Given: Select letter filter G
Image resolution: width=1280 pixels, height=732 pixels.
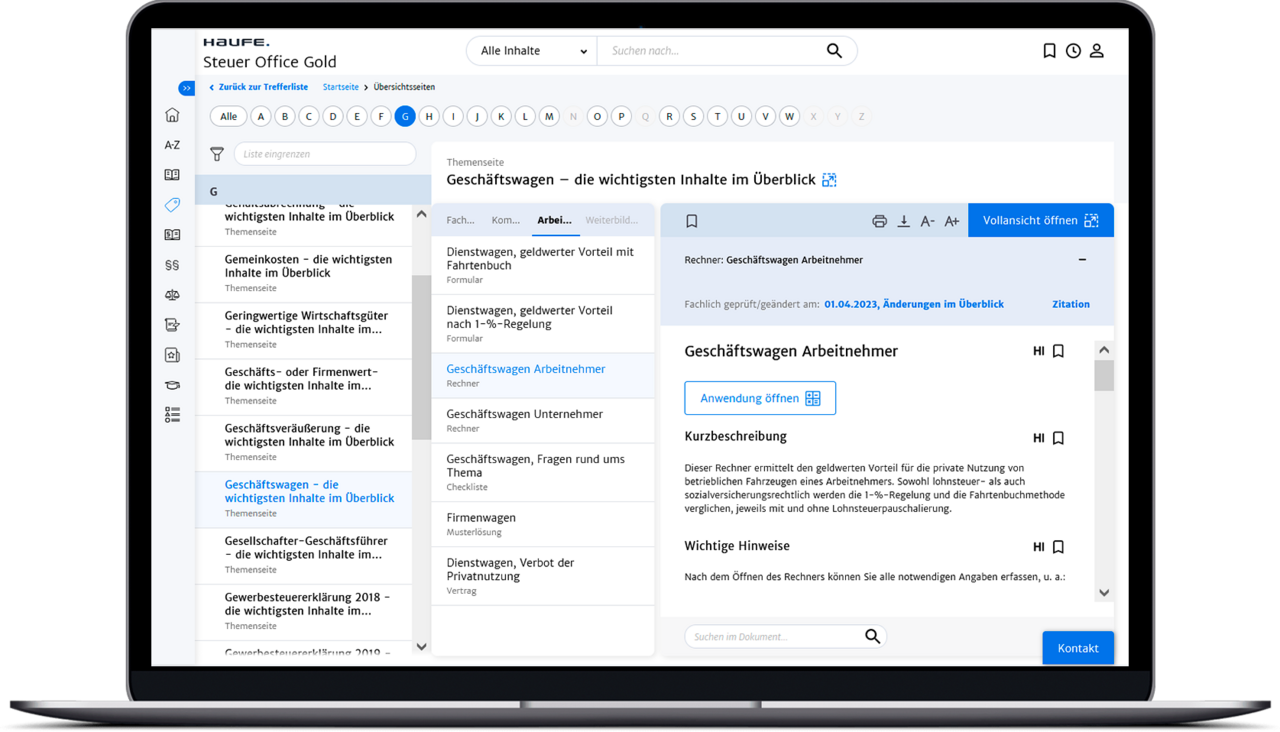Looking at the screenshot, I should tap(405, 117).
